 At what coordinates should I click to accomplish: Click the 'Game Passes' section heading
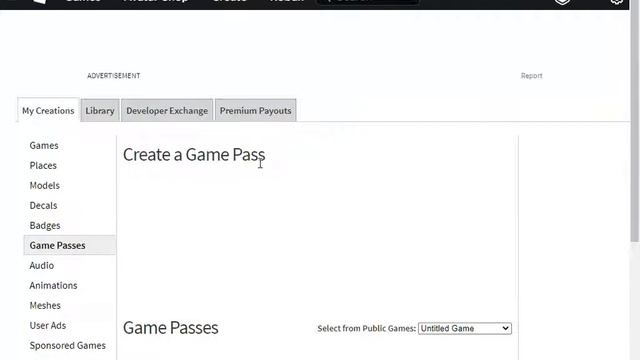coord(171,328)
